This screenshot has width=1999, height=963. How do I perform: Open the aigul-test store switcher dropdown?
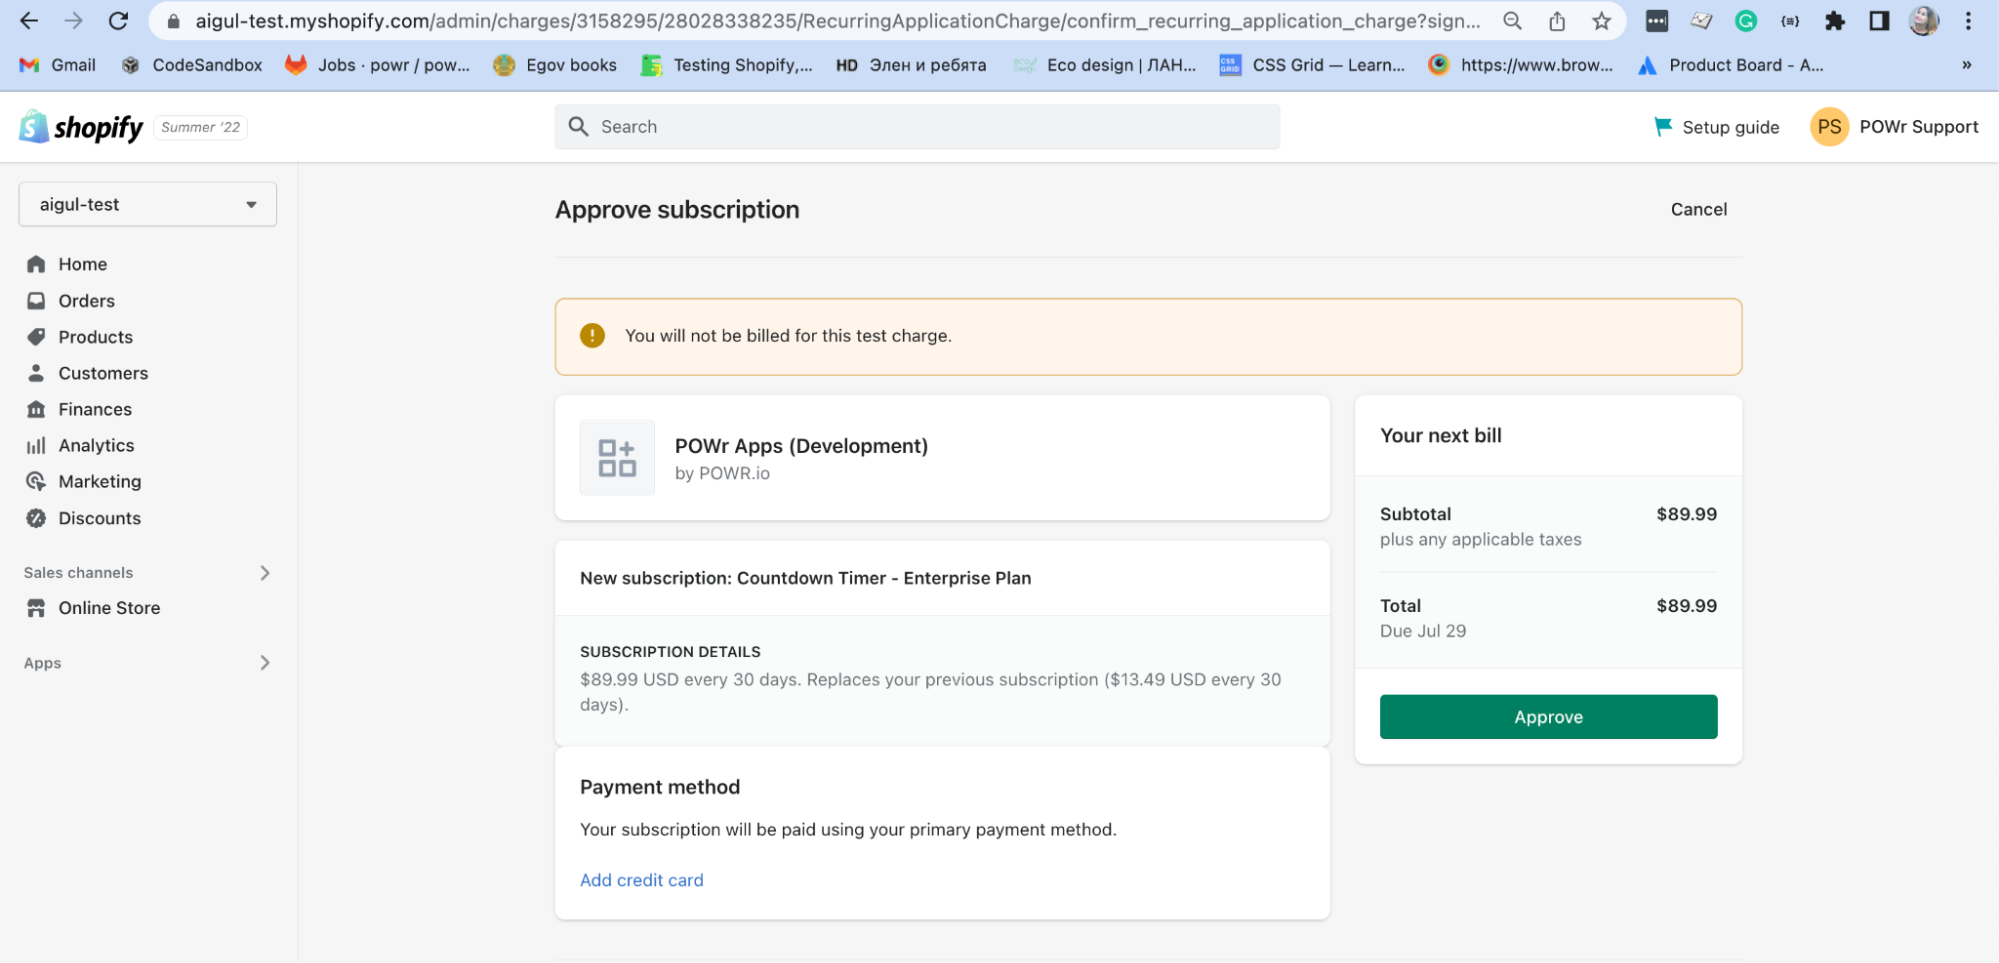point(148,204)
